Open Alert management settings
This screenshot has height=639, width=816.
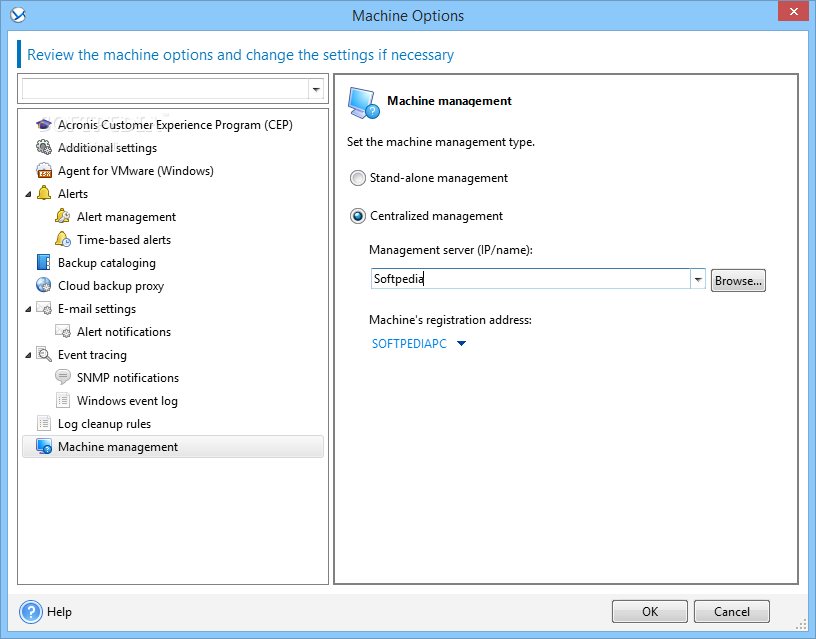[x=126, y=216]
